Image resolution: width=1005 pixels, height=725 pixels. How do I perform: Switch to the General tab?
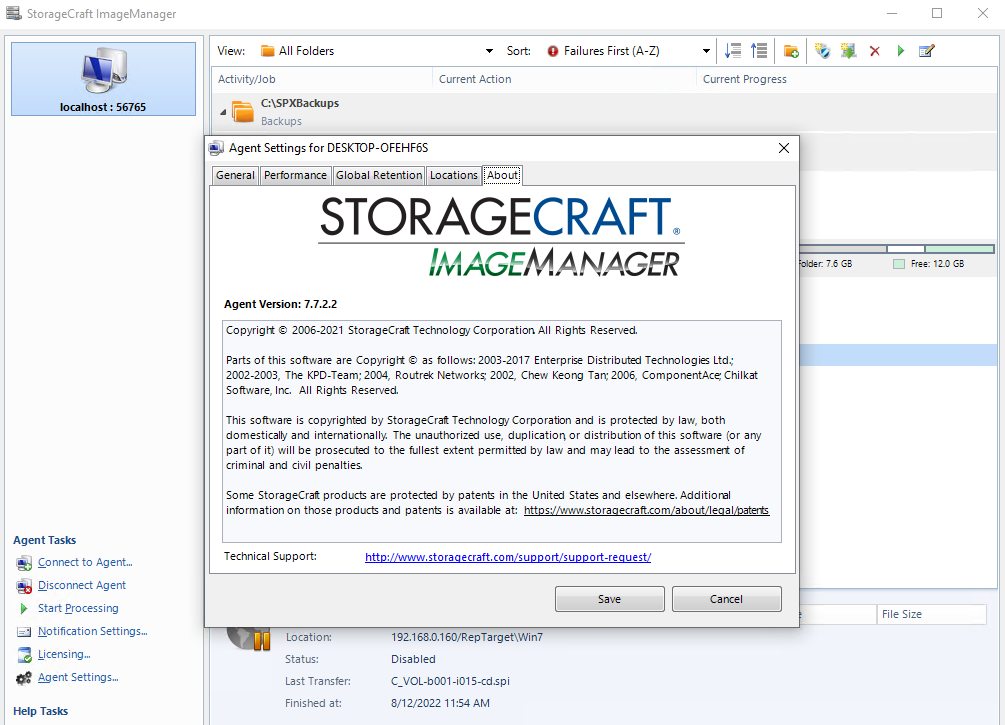tap(235, 175)
